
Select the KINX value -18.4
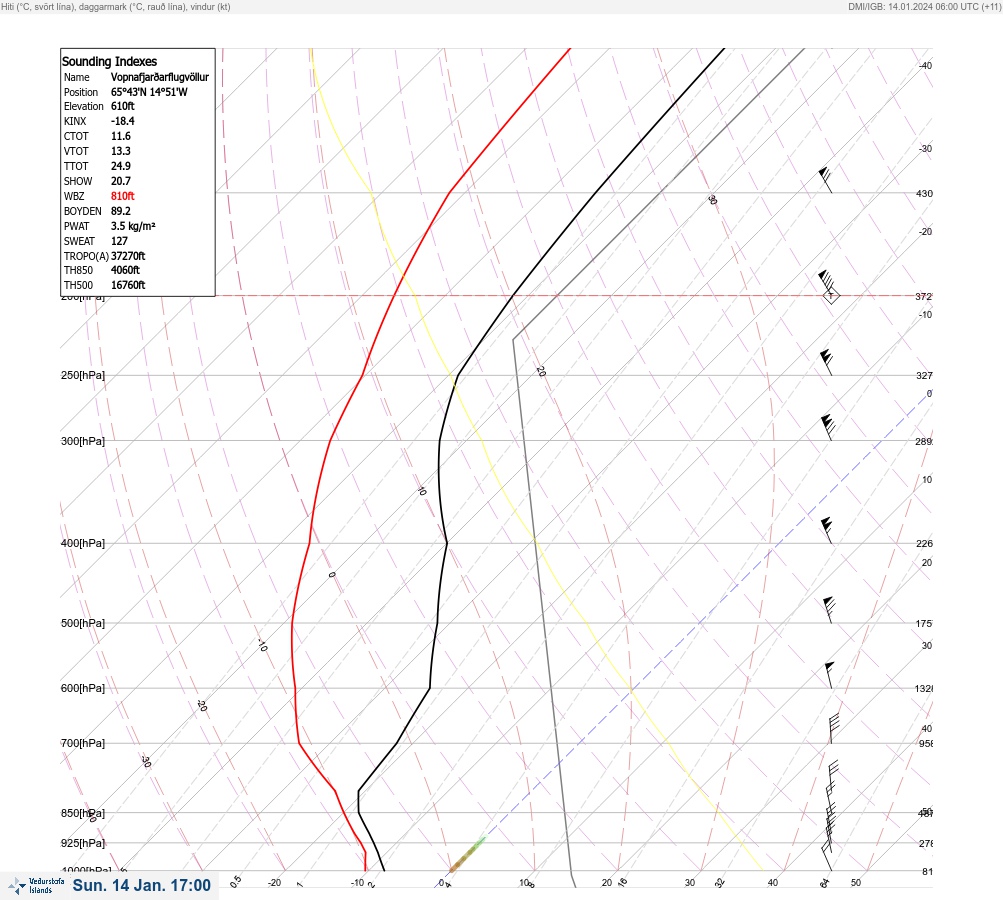(123, 121)
